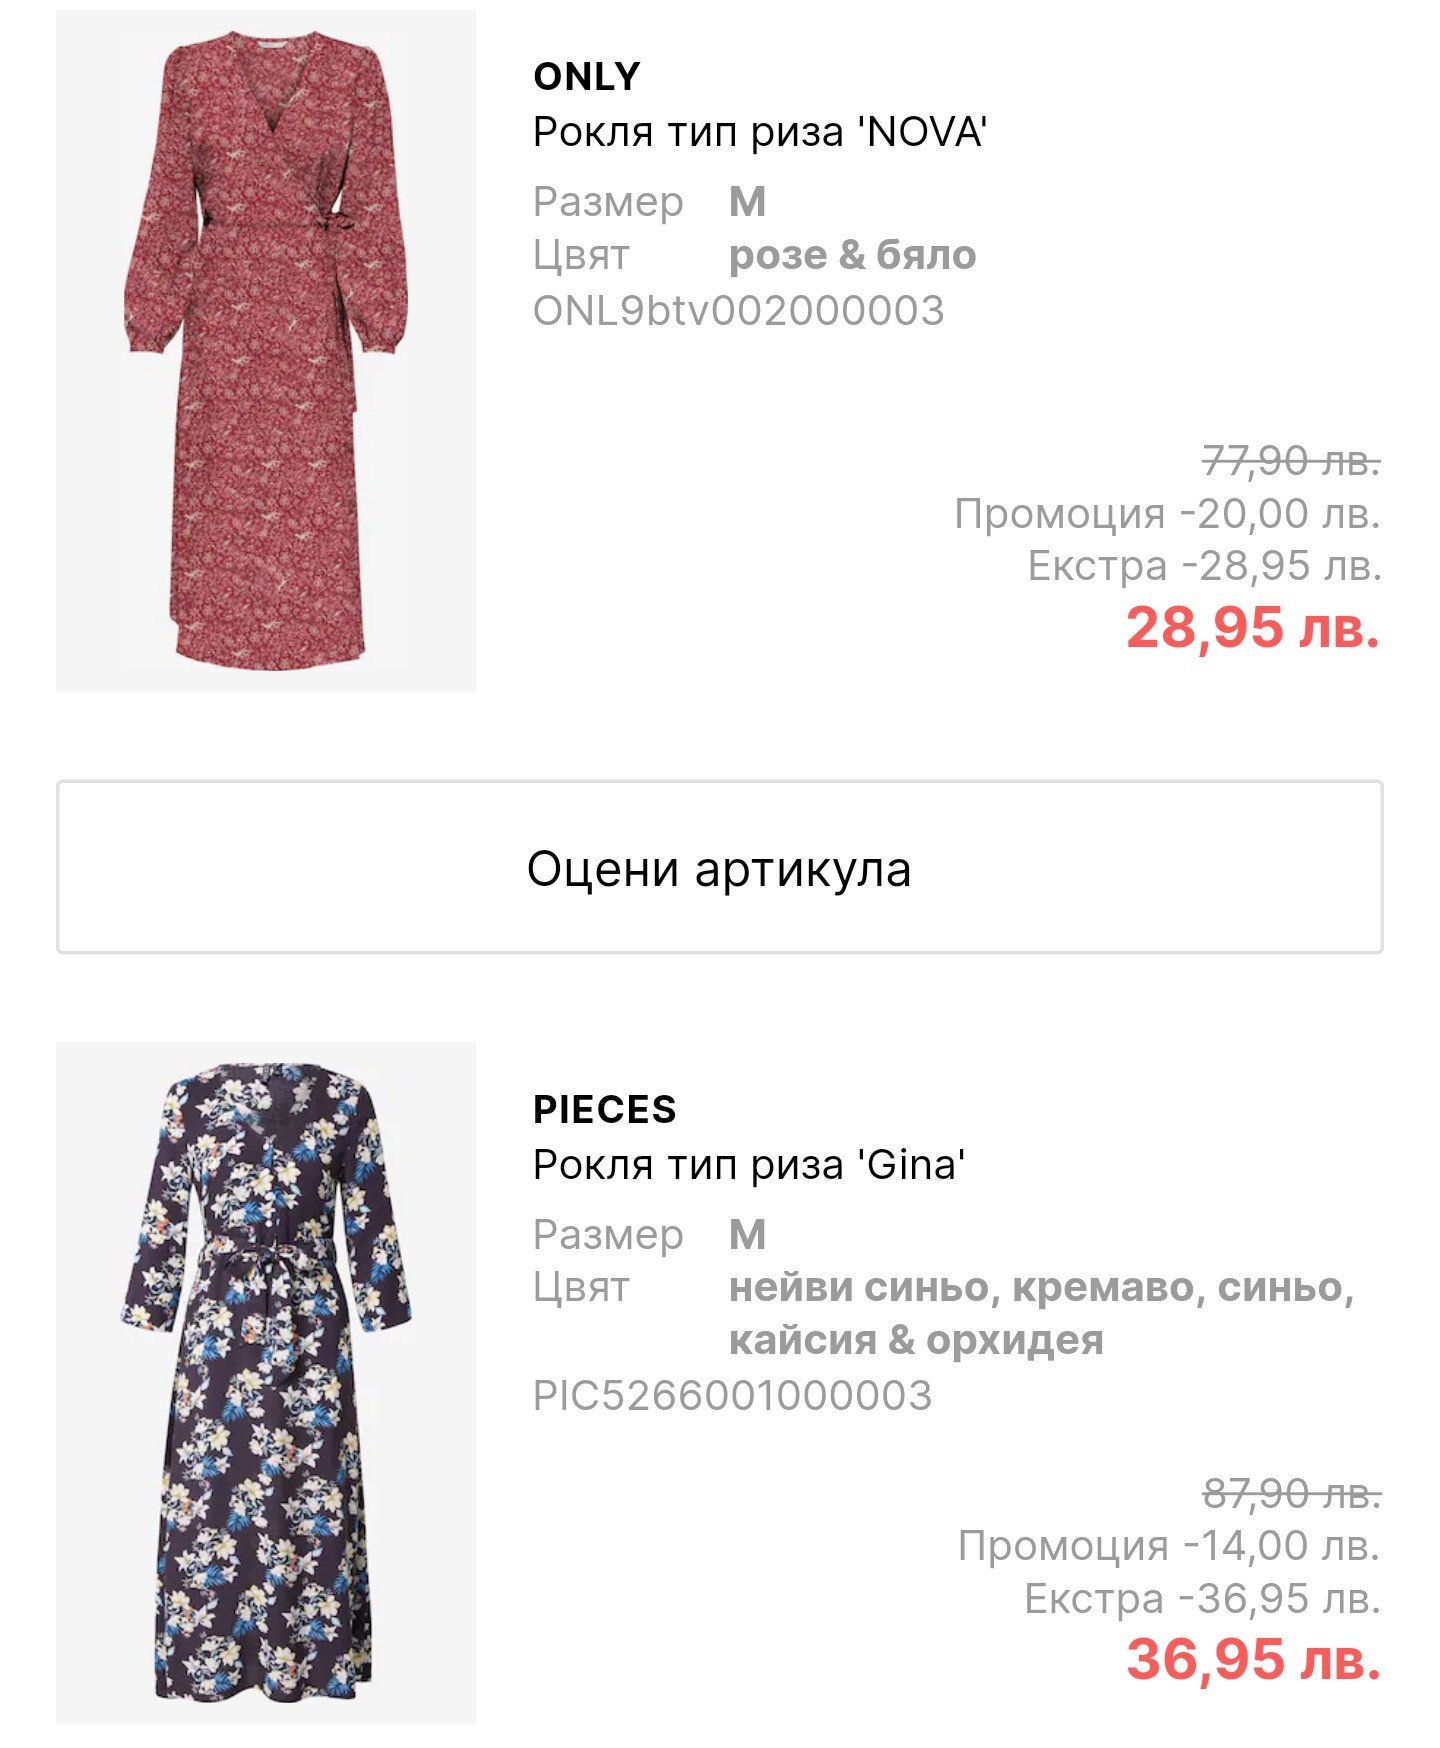The height and width of the screenshot is (1748, 1440).
Task: Click the color value 'розе & бяло'
Action: [x=852, y=255]
